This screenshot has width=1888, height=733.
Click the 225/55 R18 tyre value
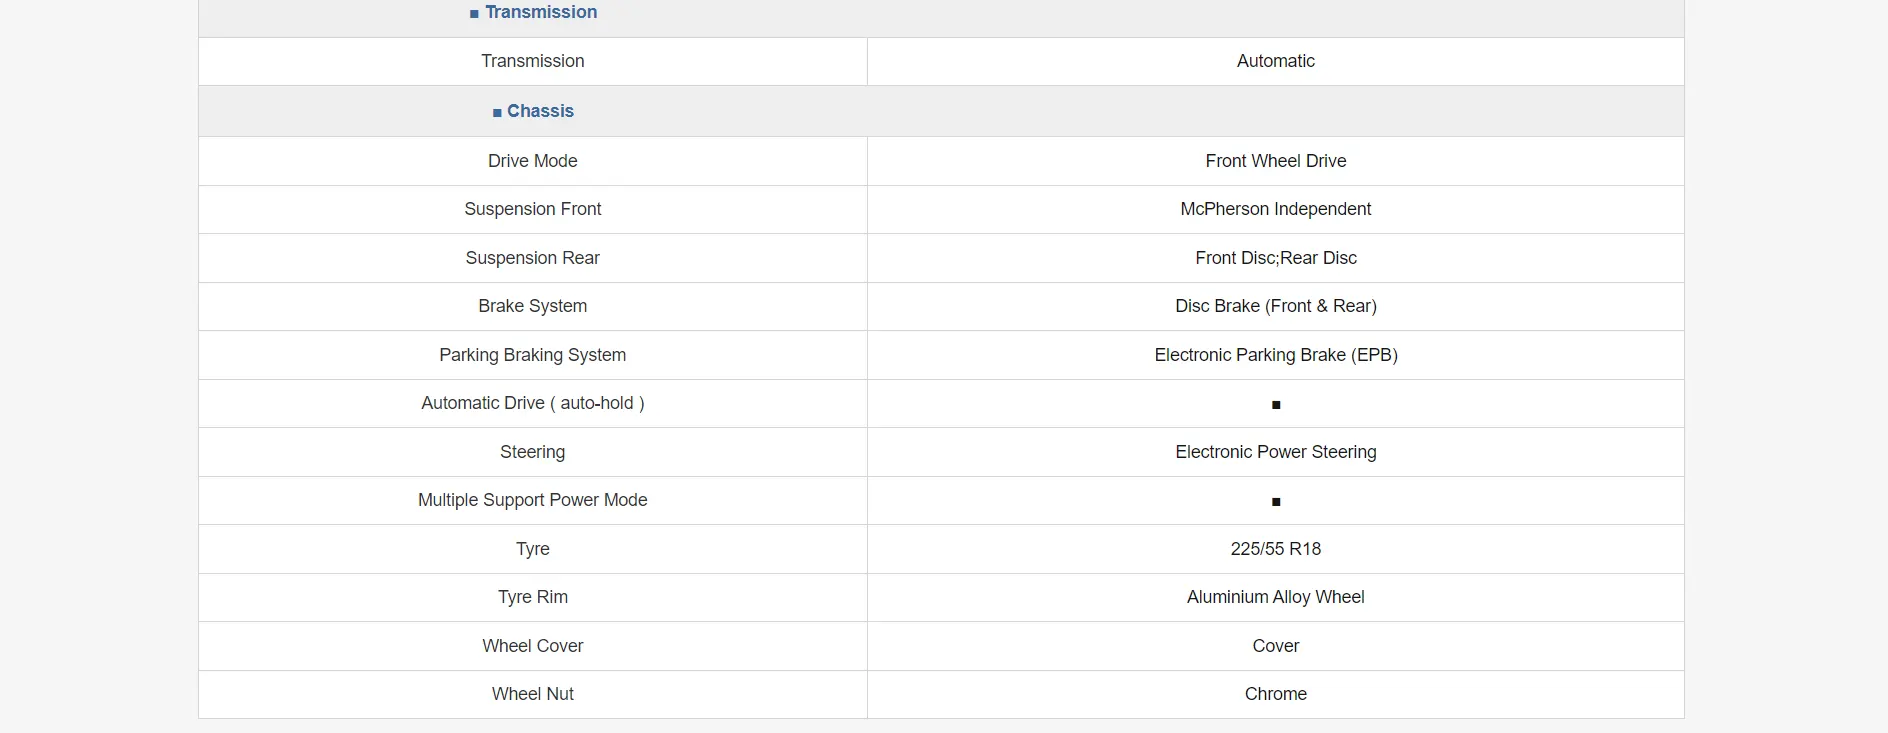coord(1275,549)
